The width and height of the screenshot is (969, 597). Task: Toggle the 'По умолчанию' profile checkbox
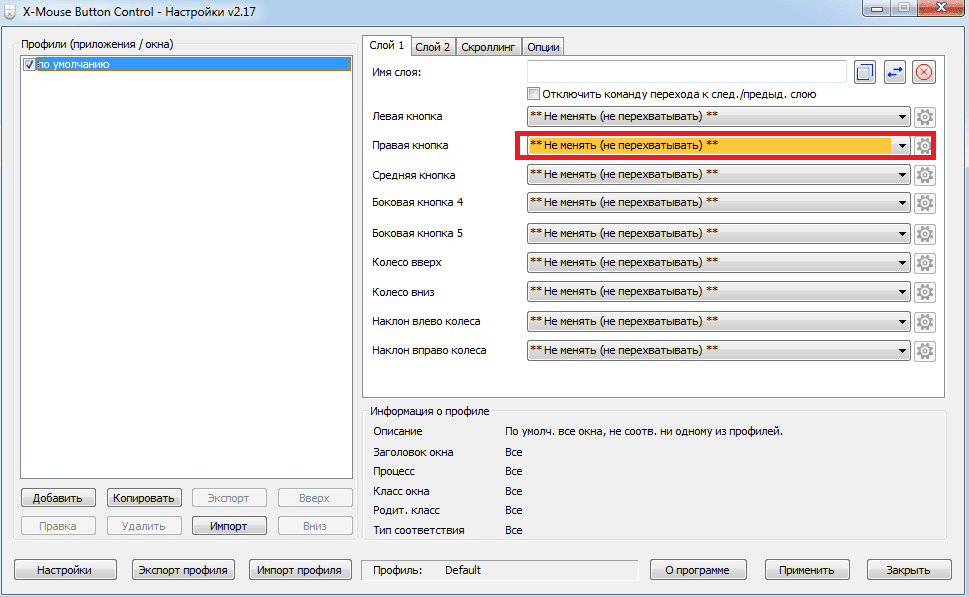(29, 64)
